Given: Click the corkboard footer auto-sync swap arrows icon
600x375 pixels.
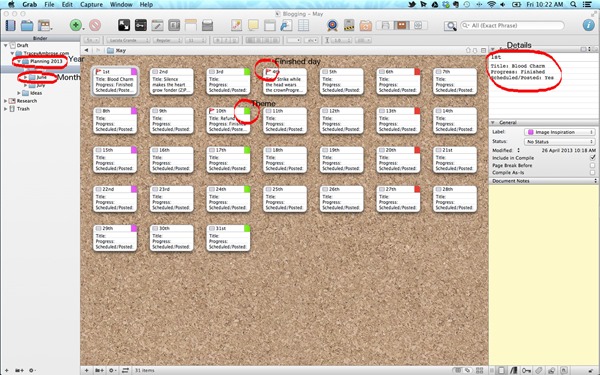Looking at the screenshot, I should point(125,370).
